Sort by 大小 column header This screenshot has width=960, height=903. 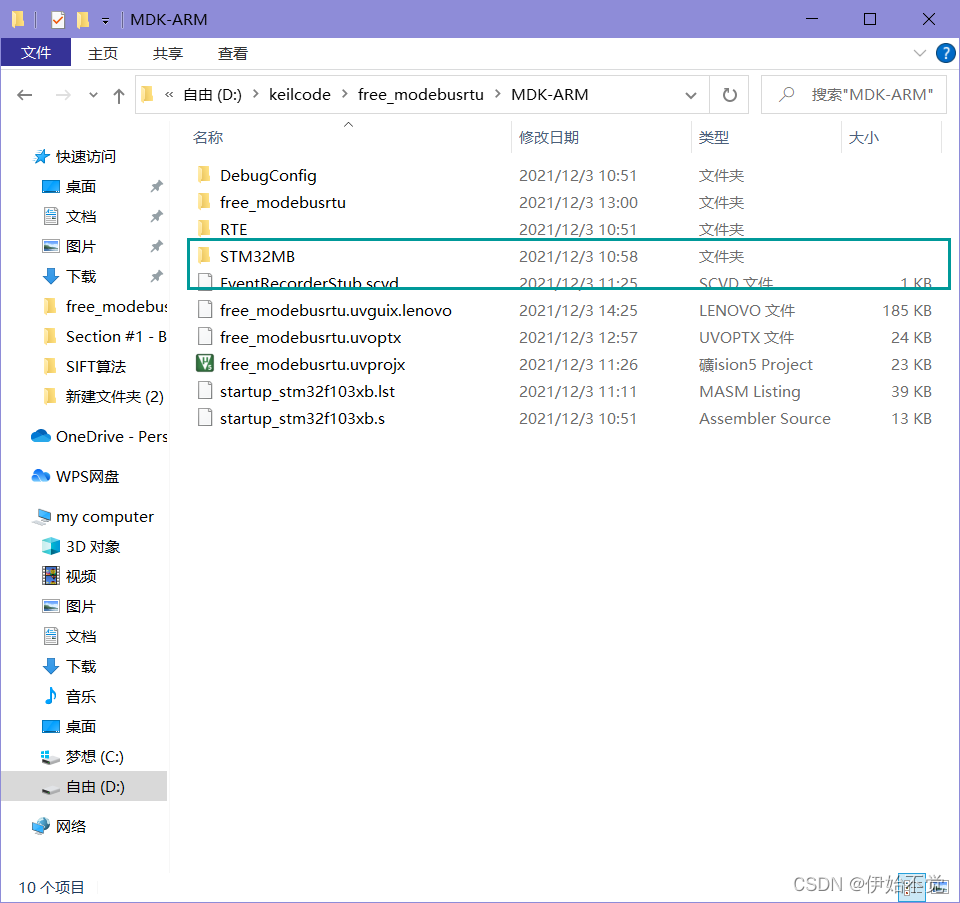point(863,137)
